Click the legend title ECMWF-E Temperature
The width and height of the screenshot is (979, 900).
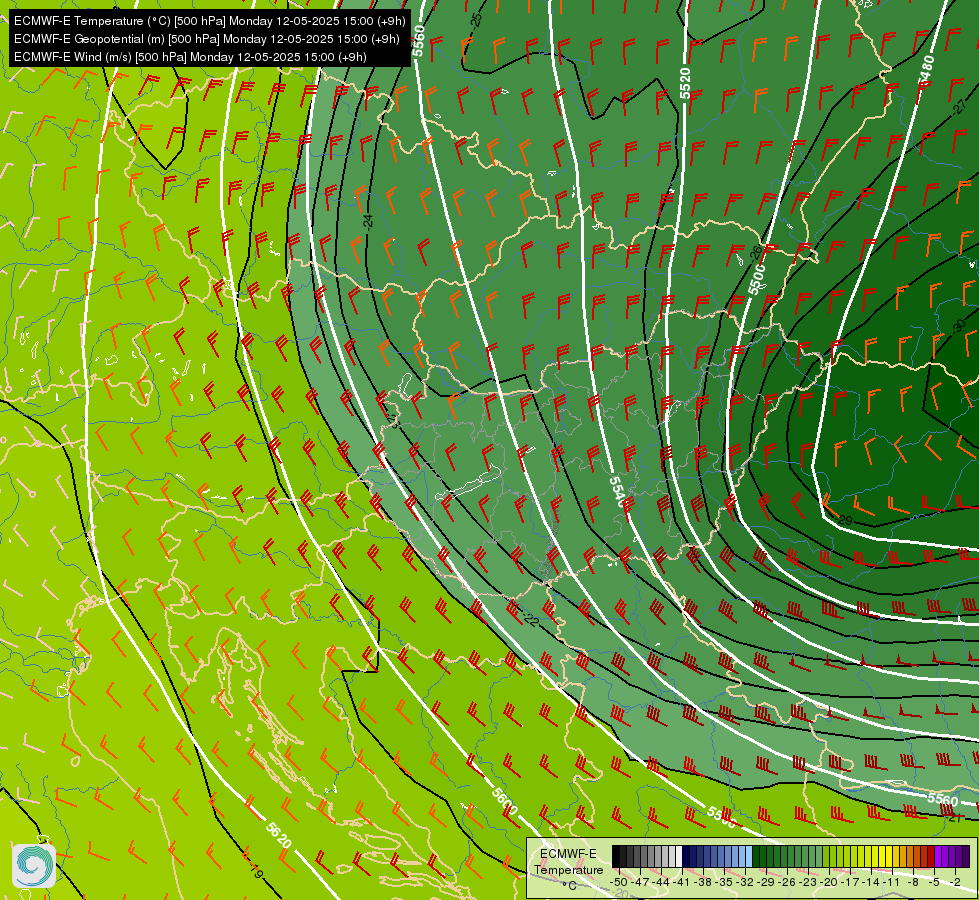(x=569, y=862)
